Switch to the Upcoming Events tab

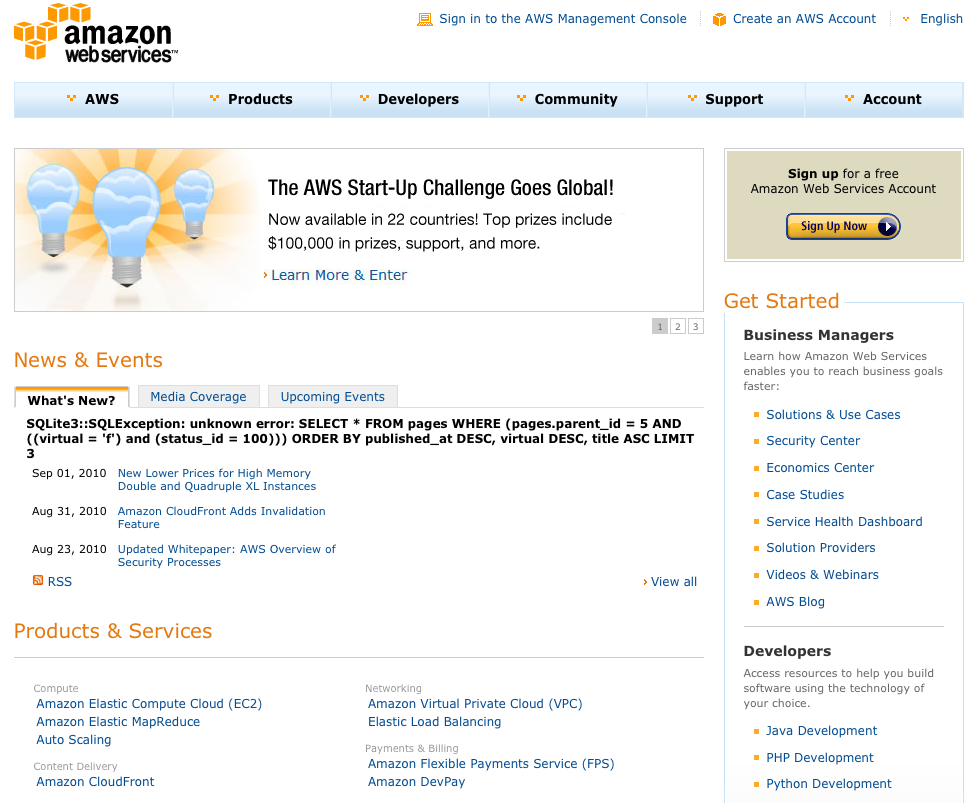[x=332, y=397]
